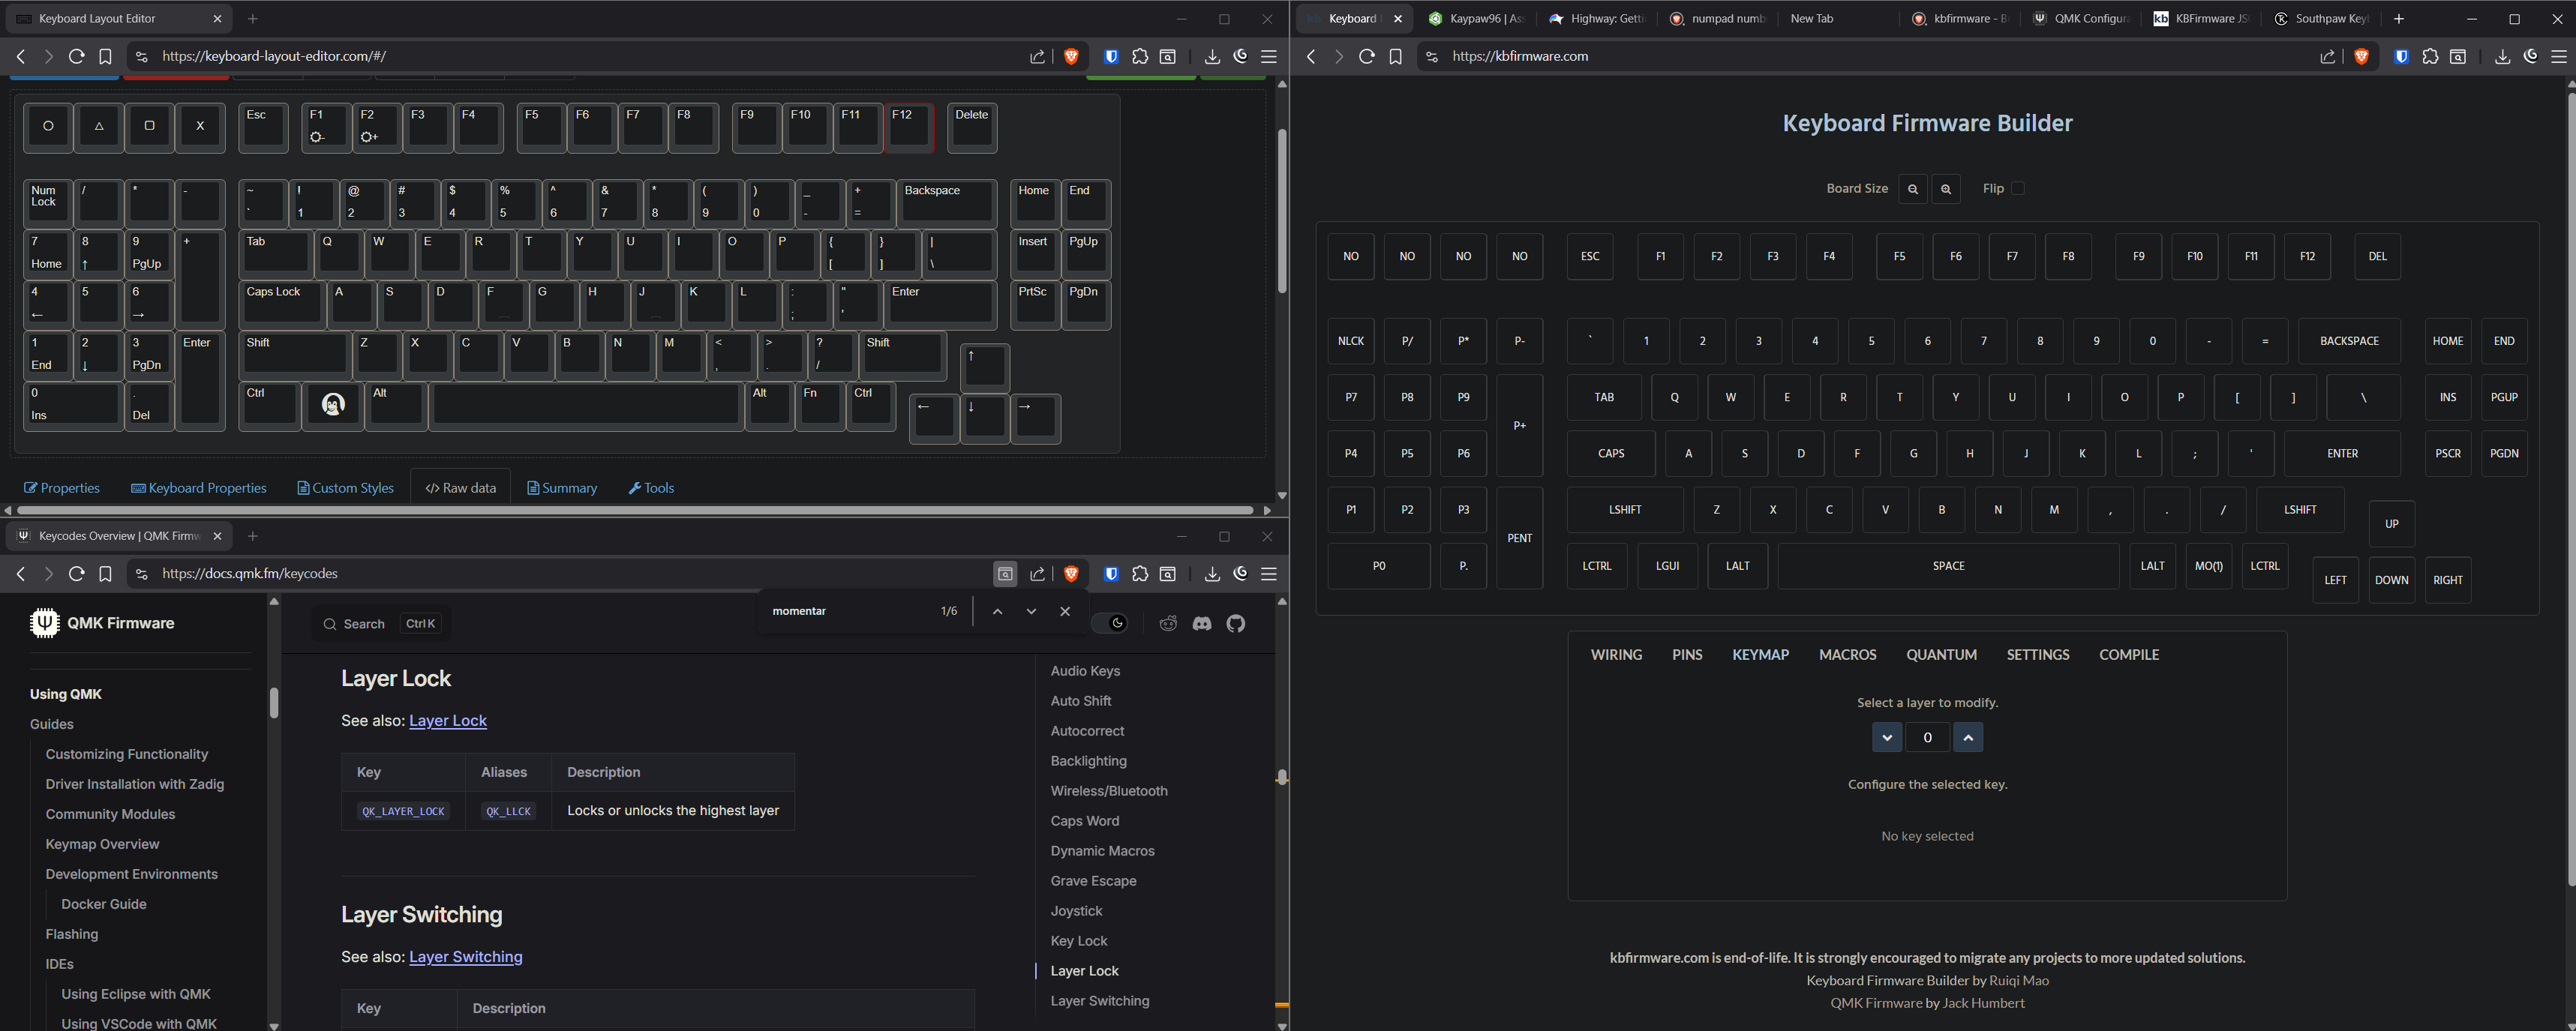Open Jack Humbert link

pos(1983,1003)
